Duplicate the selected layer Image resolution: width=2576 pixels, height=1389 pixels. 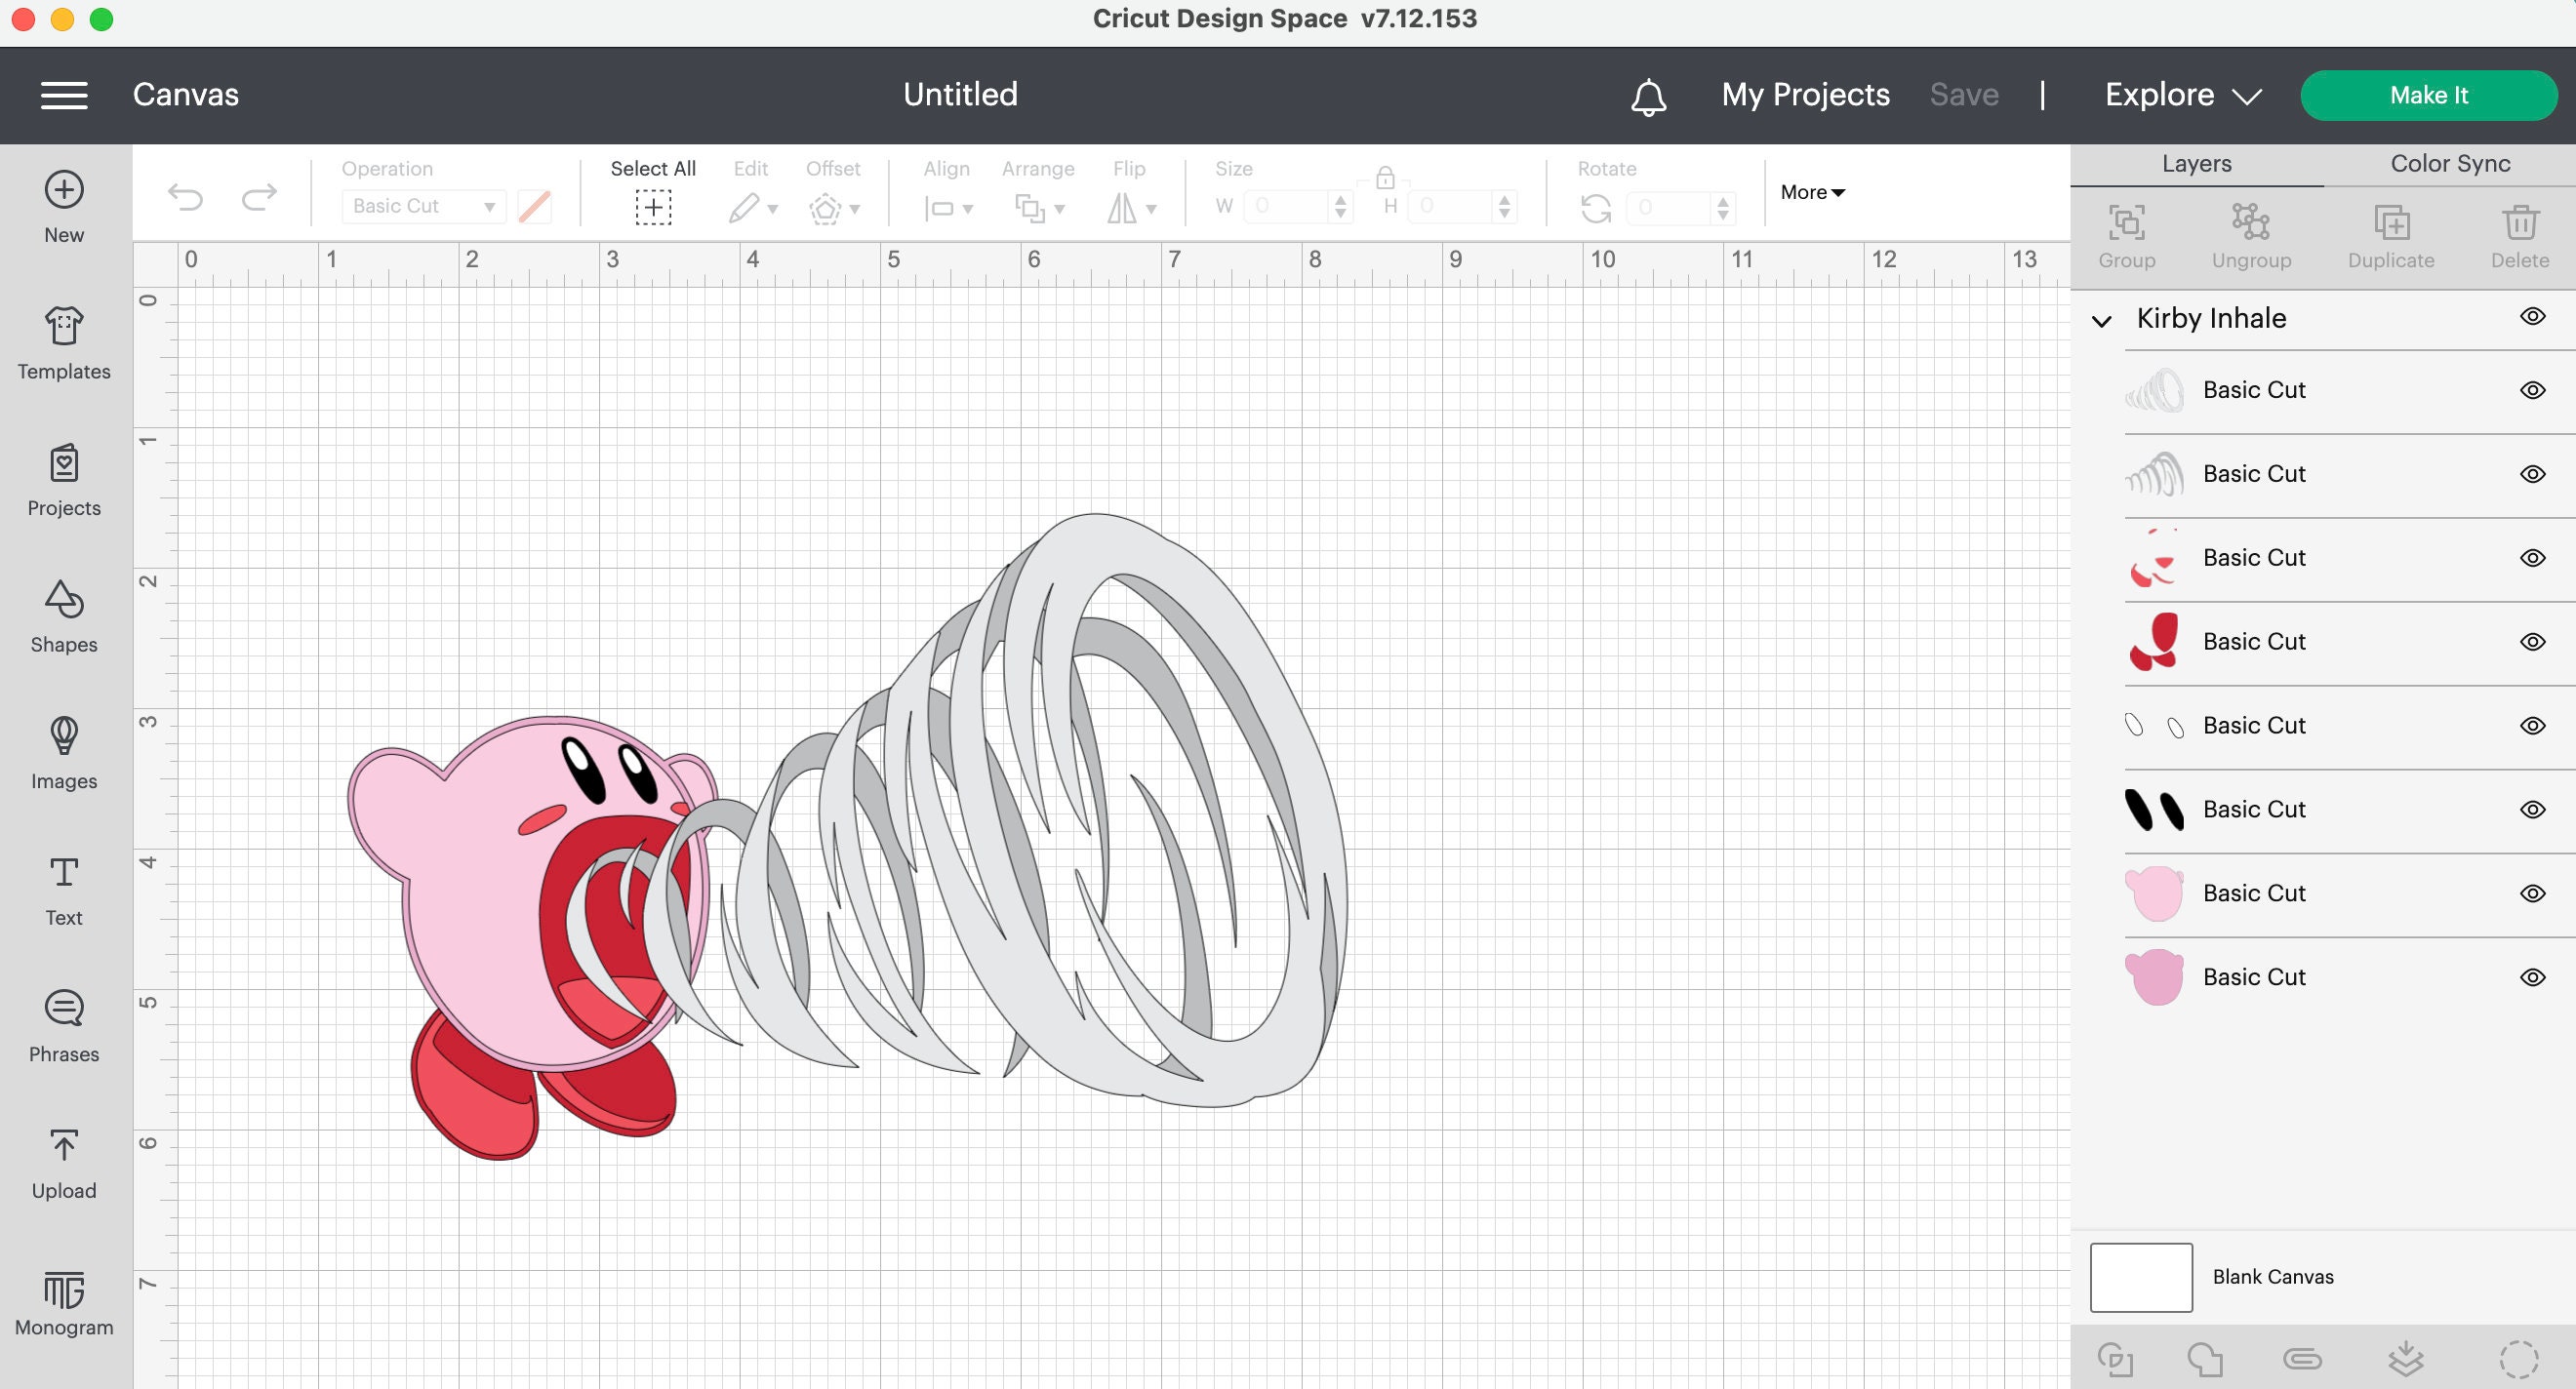2391,235
